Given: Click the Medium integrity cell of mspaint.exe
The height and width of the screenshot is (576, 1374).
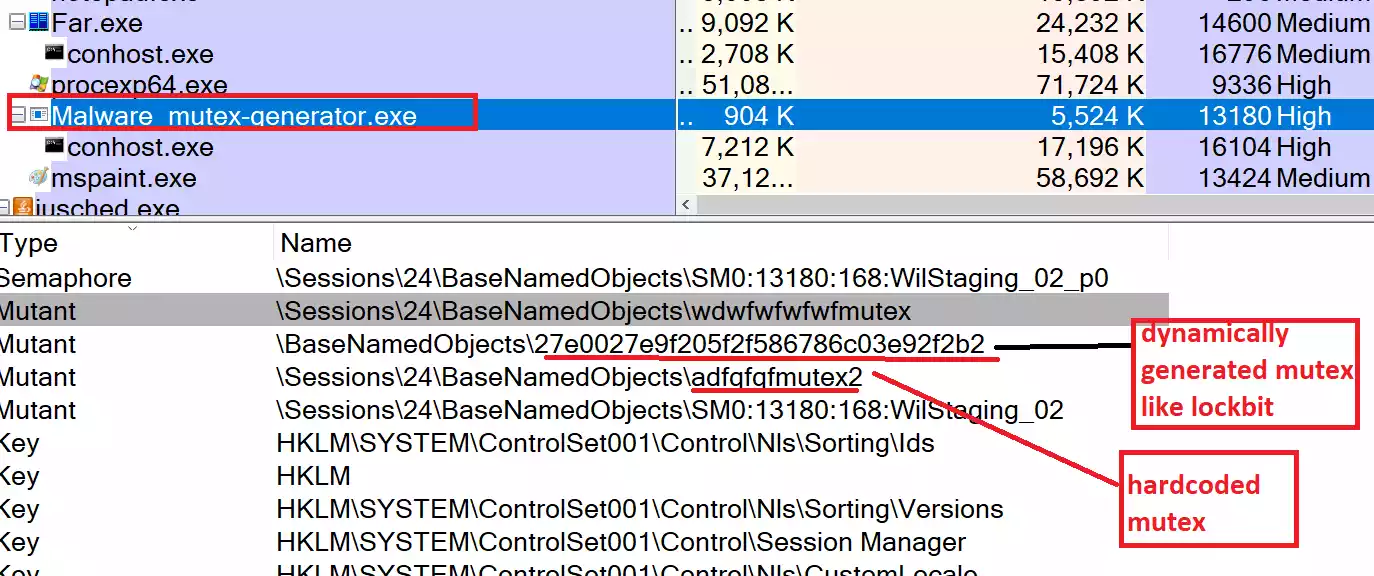Looking at the screenshot, I should tap(1323, 178).
